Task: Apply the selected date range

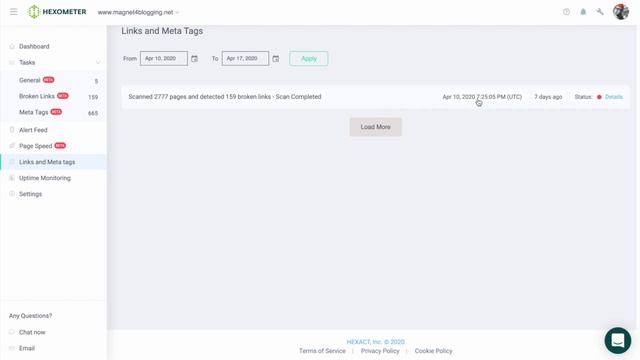Action: (x=309, y=58)
